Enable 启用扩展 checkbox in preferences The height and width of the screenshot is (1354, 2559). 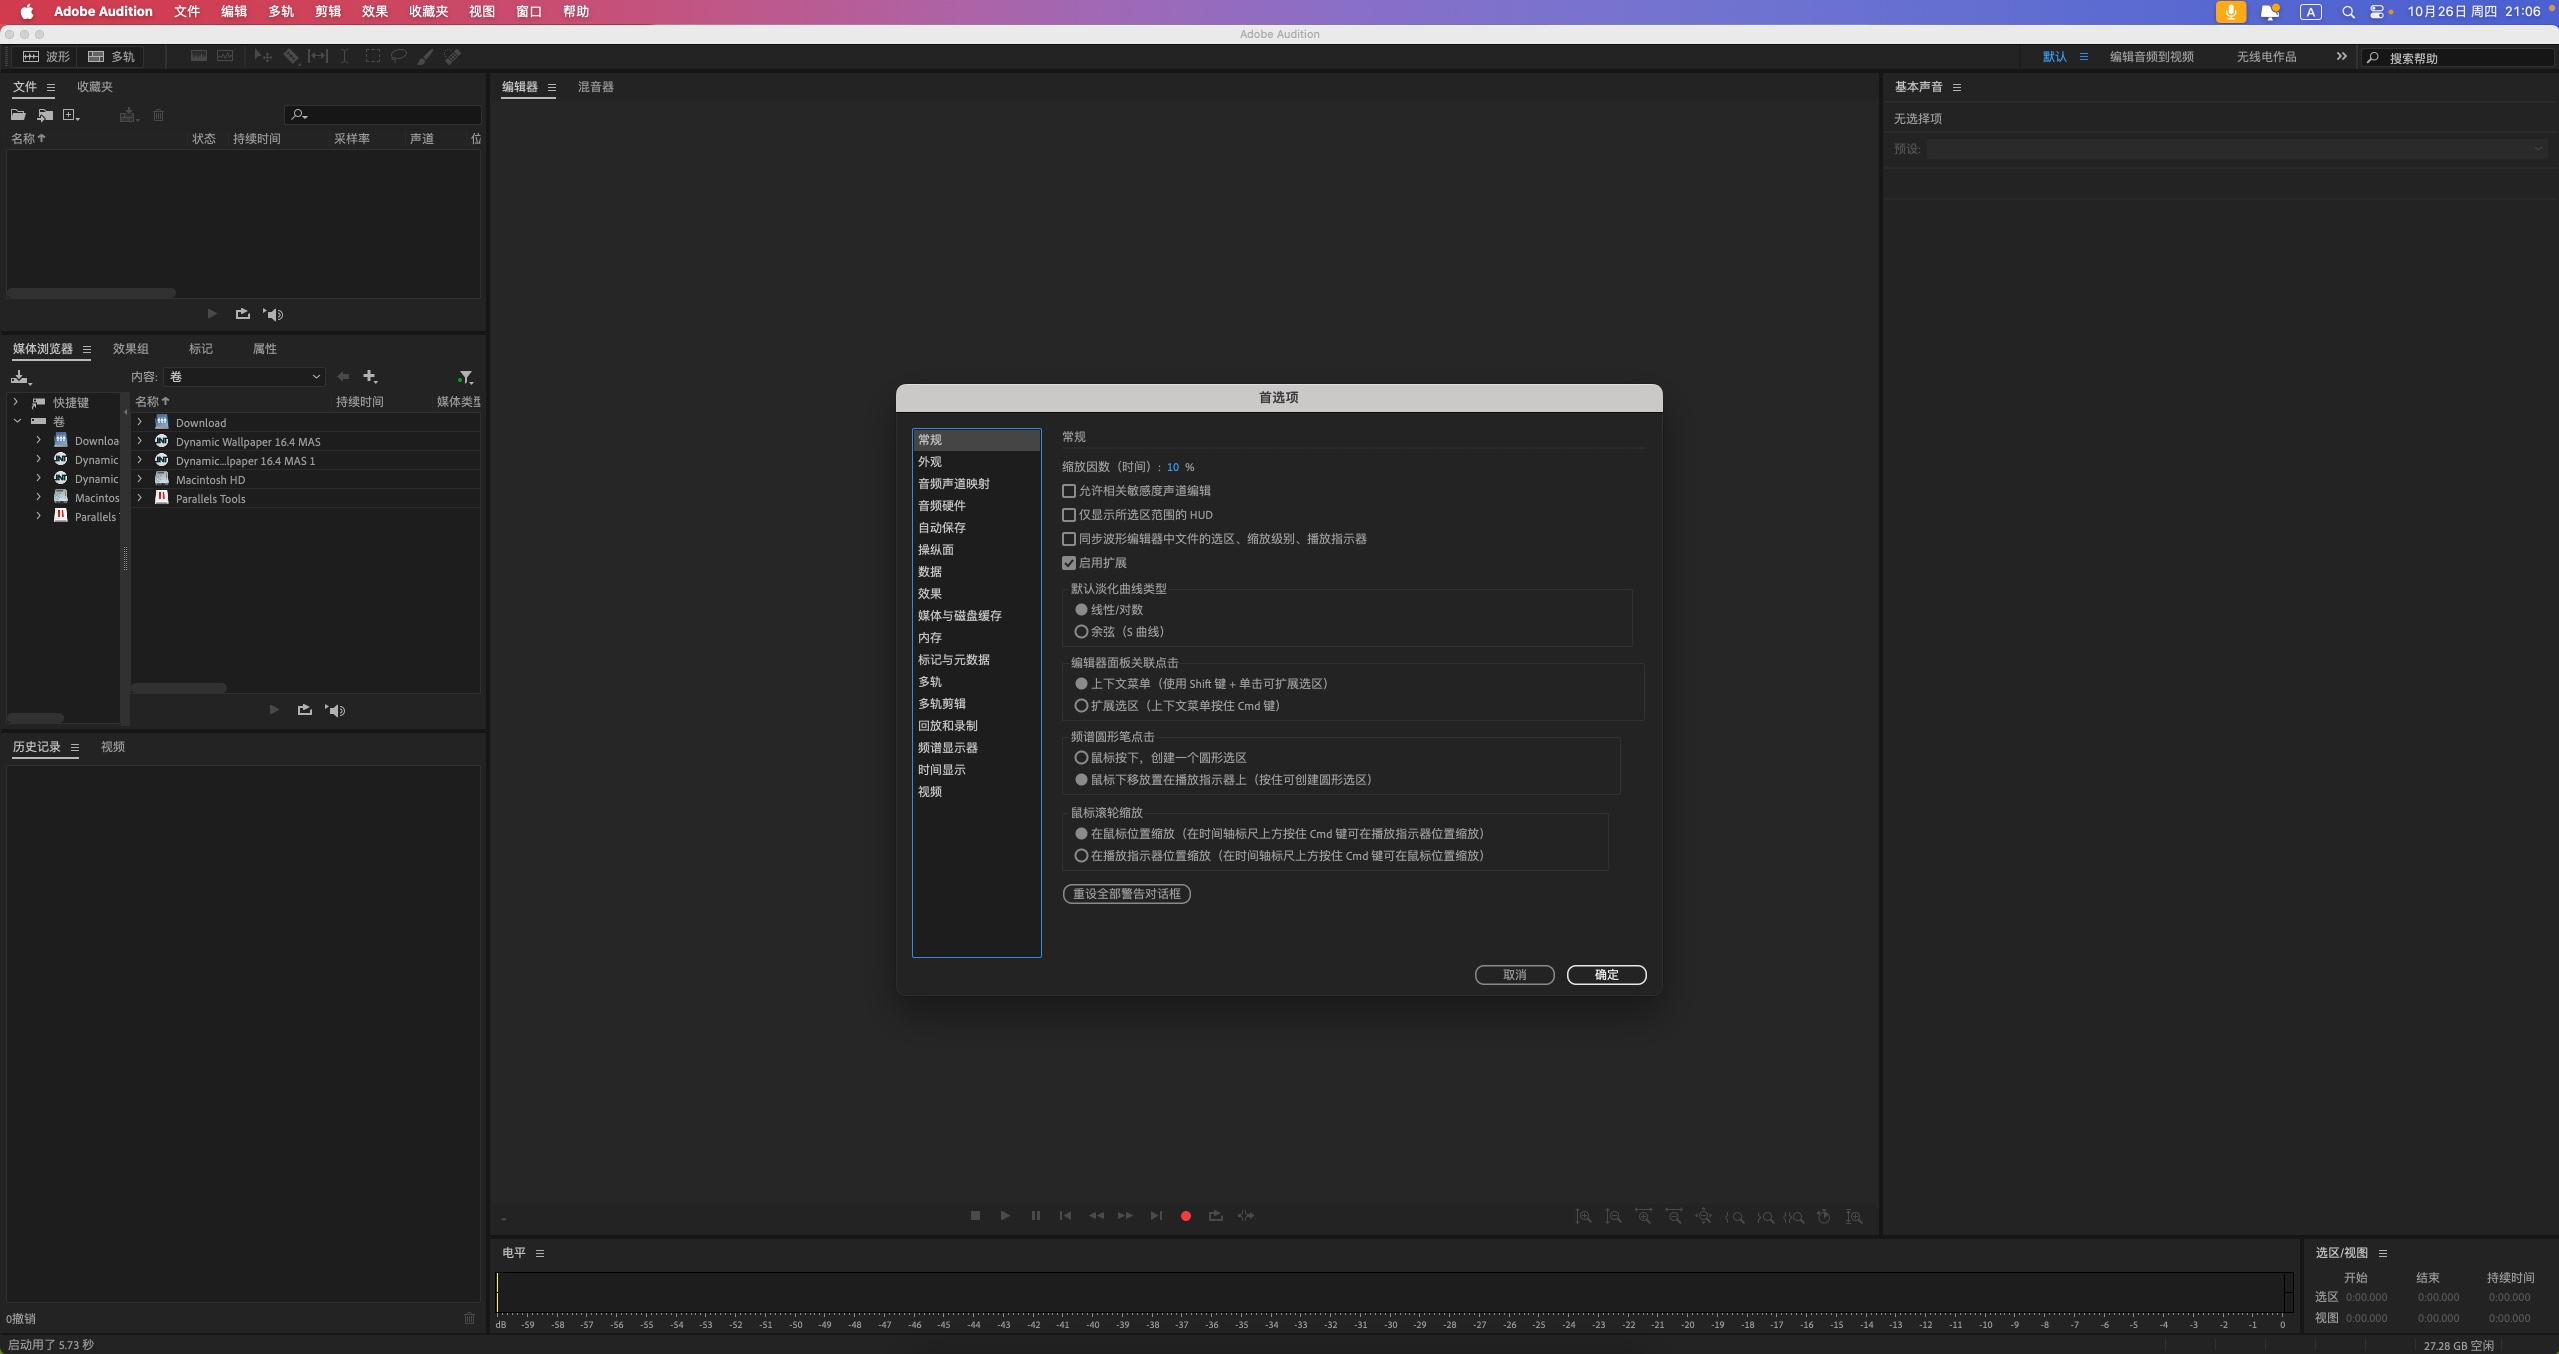pos(1068,562)
